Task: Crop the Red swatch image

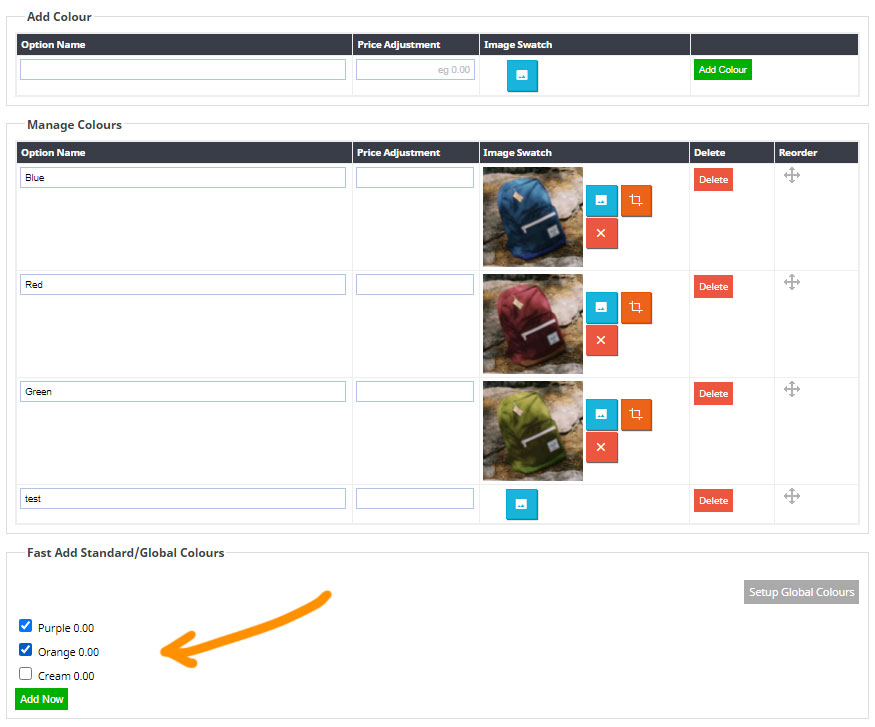Action: (636, 307)
